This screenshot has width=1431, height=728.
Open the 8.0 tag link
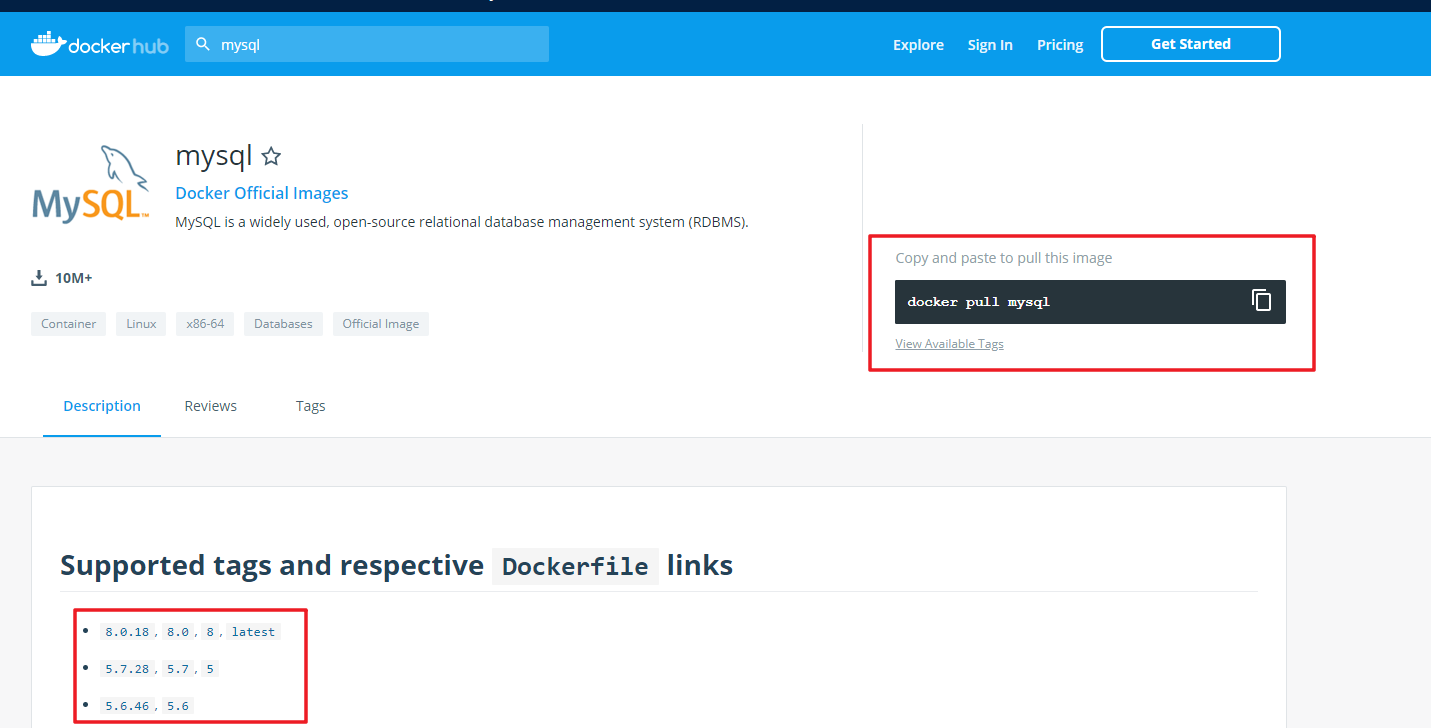tap(178, 632)
